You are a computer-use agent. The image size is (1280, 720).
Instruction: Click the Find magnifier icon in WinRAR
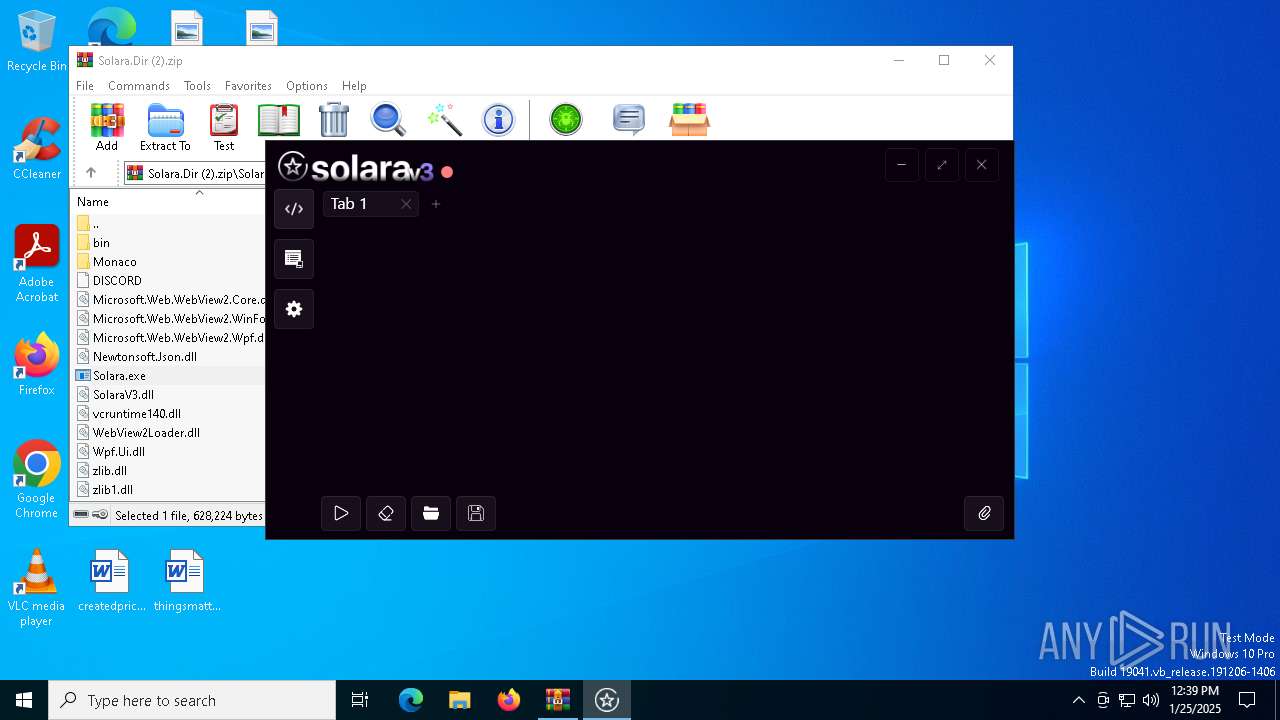tap(388, 120)
